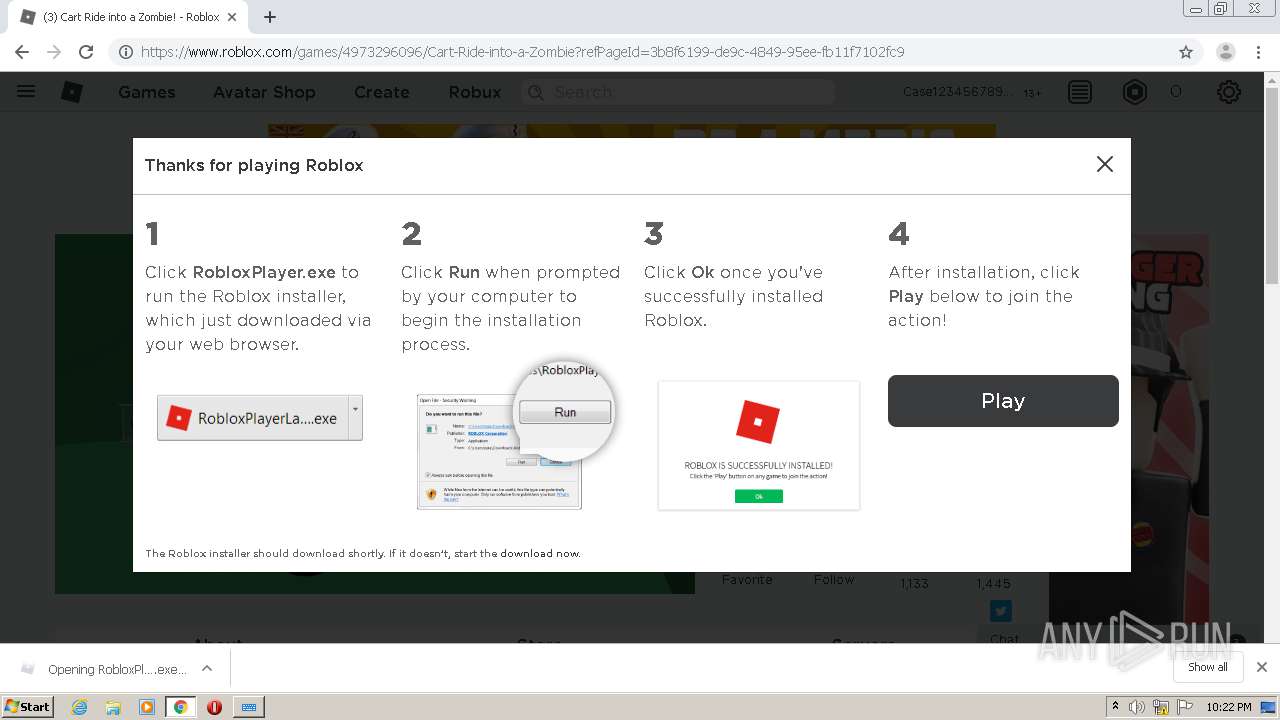This screenshot has height=720, width=1280.
Task: Click the 10:22 PM clock
Action: [1229, 707]
